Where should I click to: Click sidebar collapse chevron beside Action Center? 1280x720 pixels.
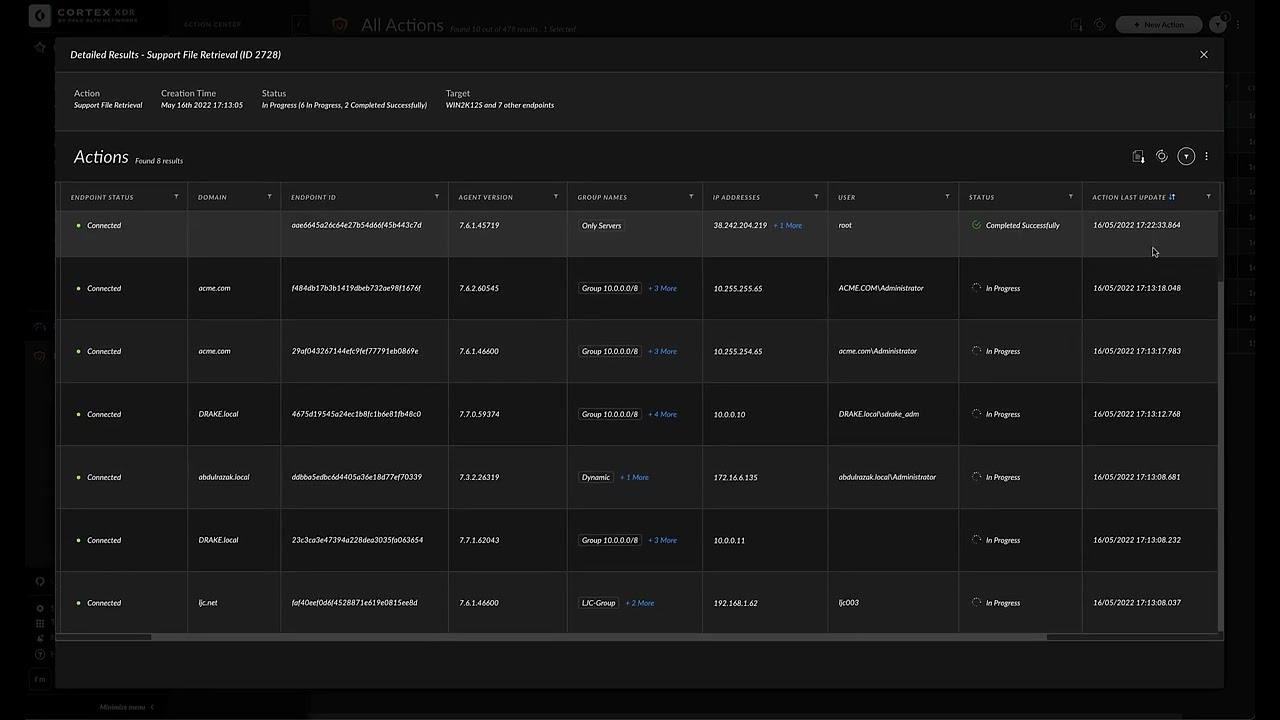point(299,24)
